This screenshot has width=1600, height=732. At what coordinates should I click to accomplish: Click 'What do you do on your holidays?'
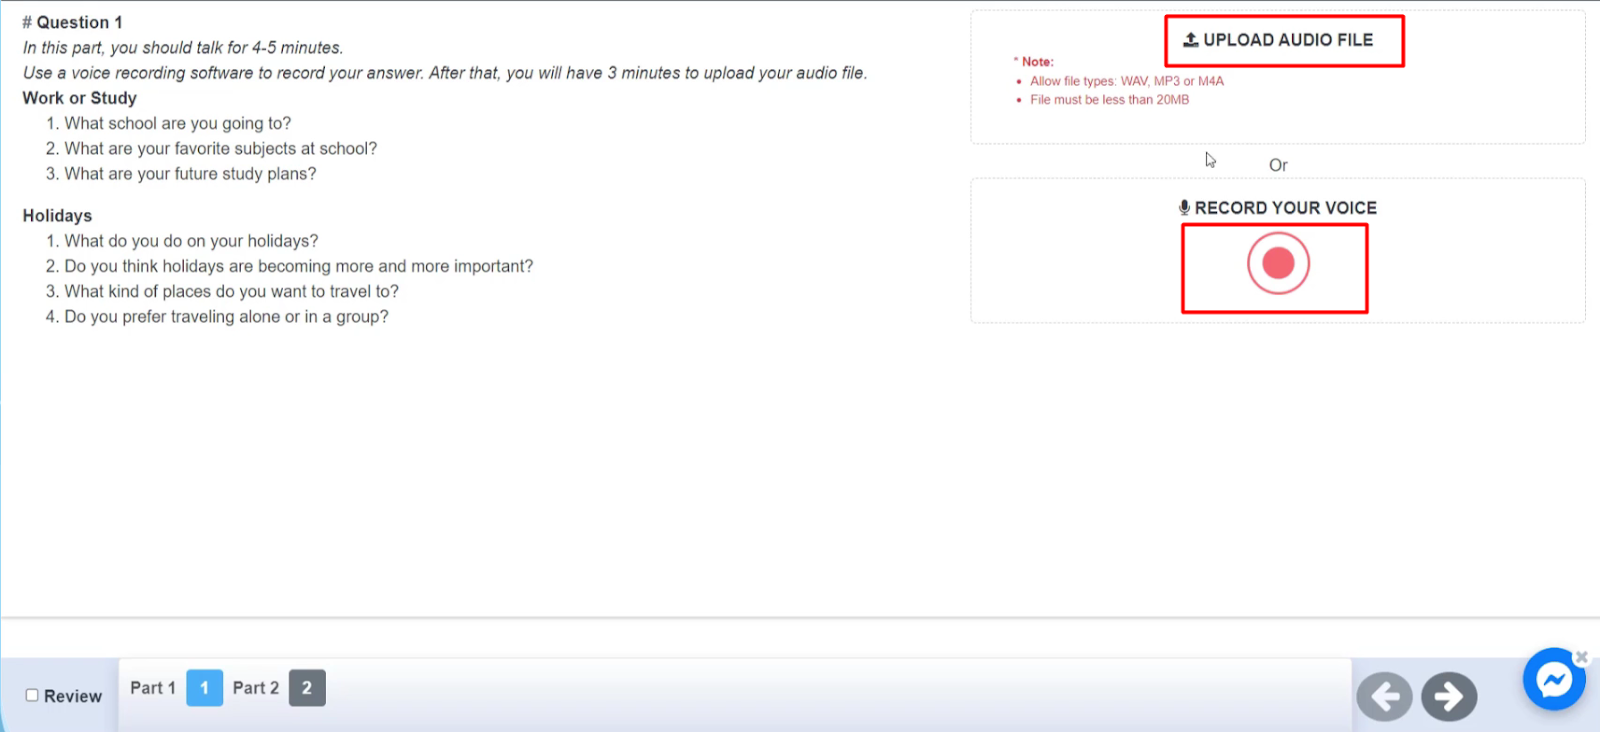[191, 241]
